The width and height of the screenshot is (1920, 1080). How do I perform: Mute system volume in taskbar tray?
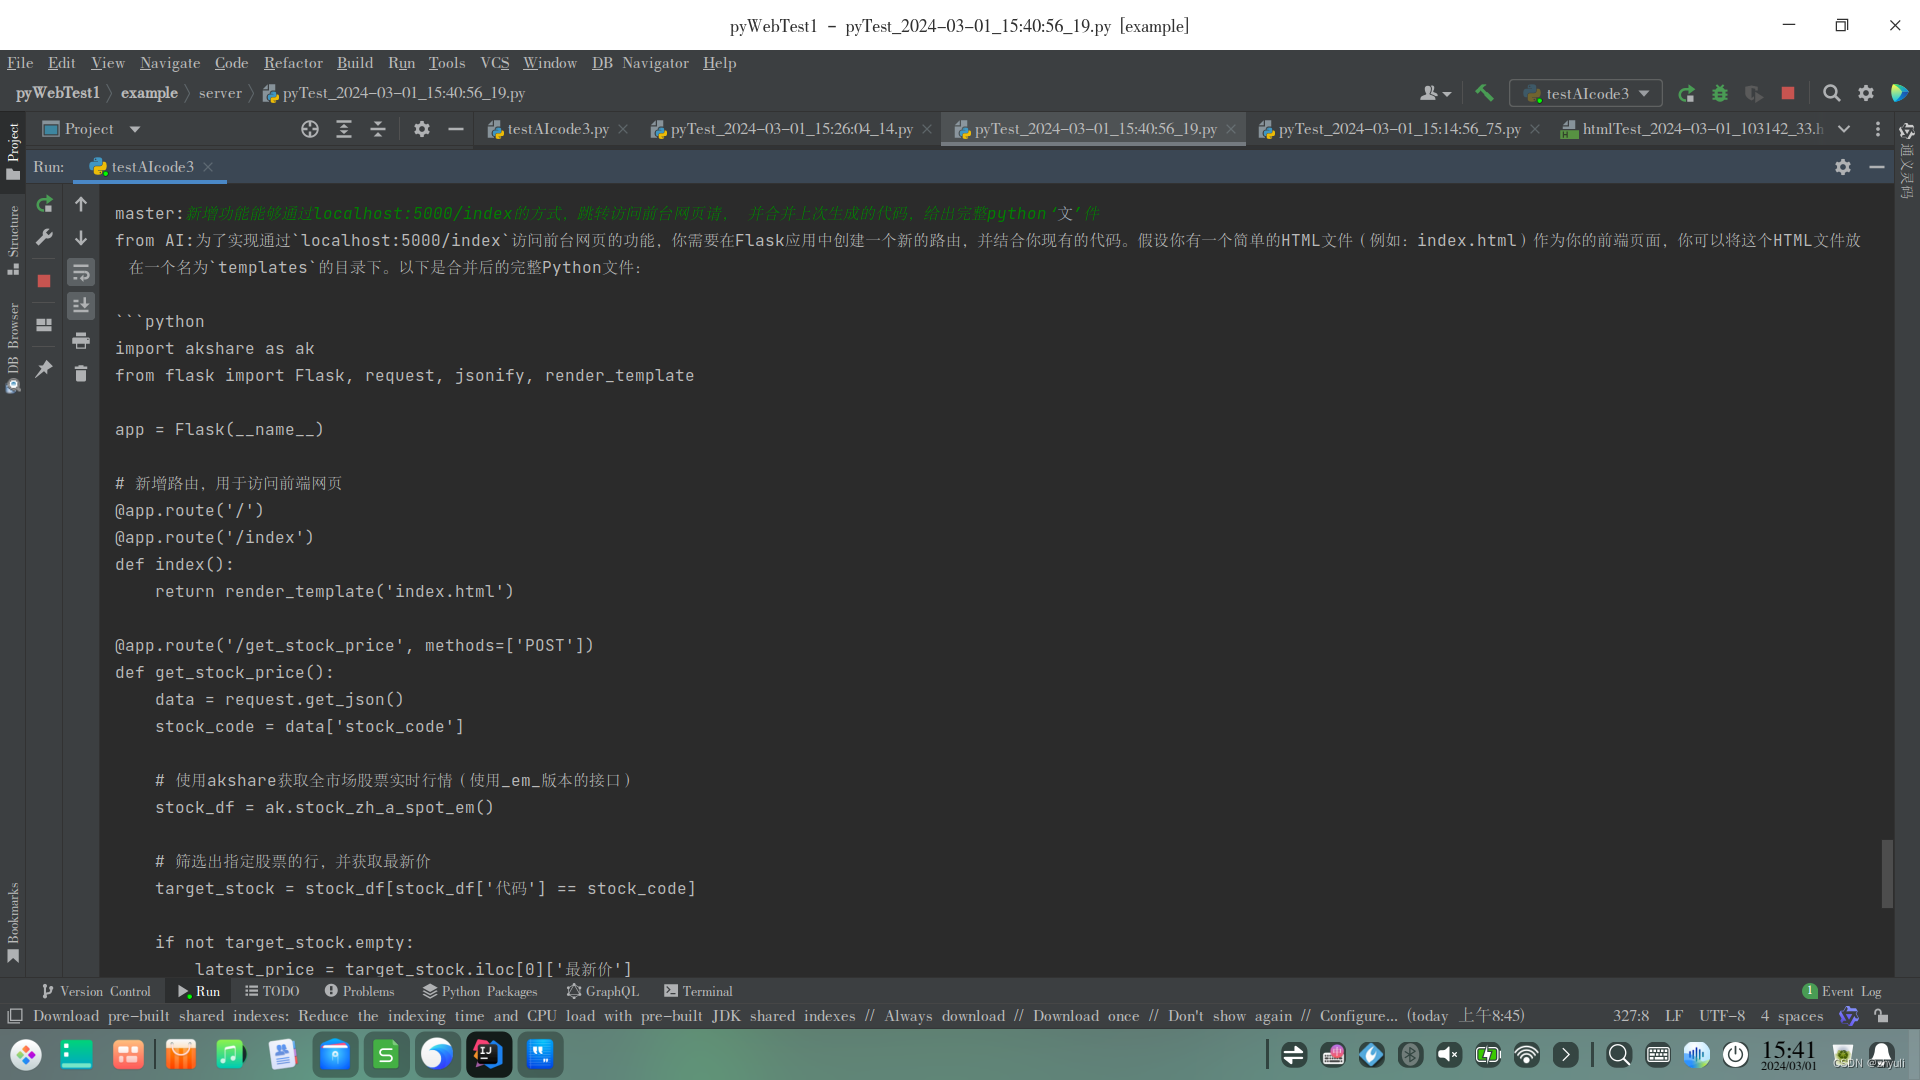coord(1448,1054)
